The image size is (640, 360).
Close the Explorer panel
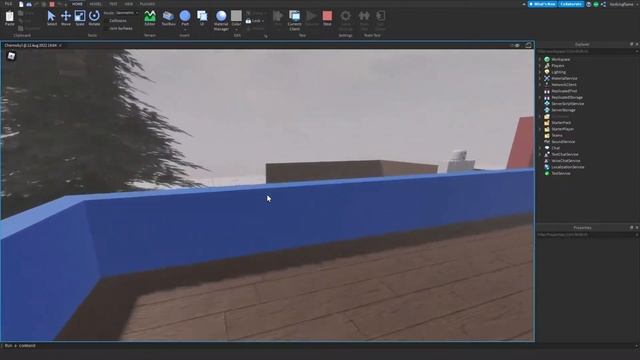click(x=637, y=44)
